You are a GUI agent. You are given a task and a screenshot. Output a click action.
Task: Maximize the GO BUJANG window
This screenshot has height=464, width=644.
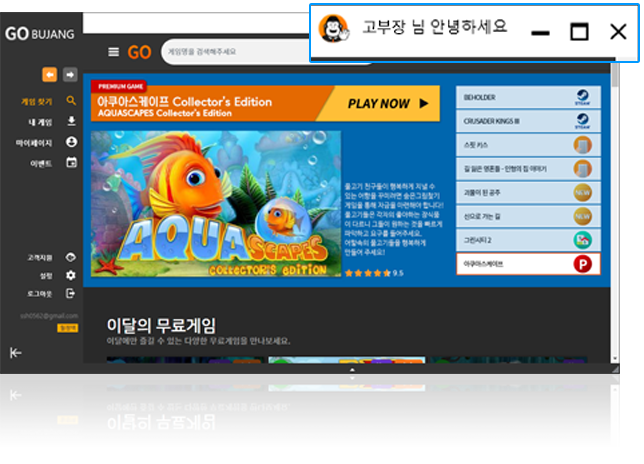[579, 32]
